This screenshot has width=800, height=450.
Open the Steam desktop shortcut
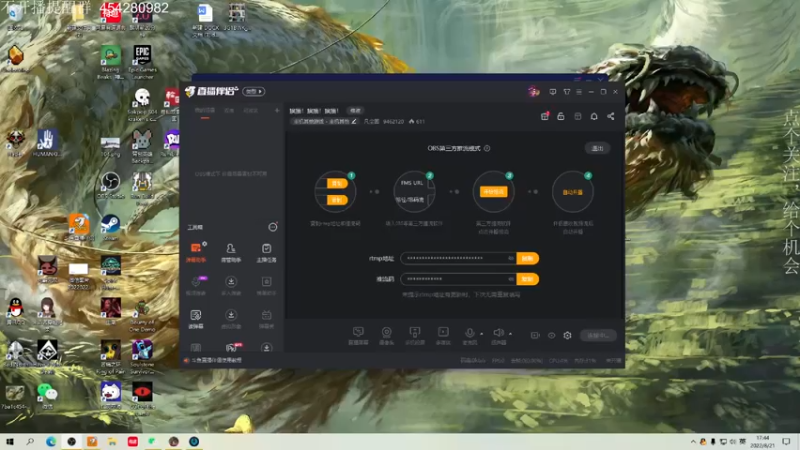click(x=110, y=228)
